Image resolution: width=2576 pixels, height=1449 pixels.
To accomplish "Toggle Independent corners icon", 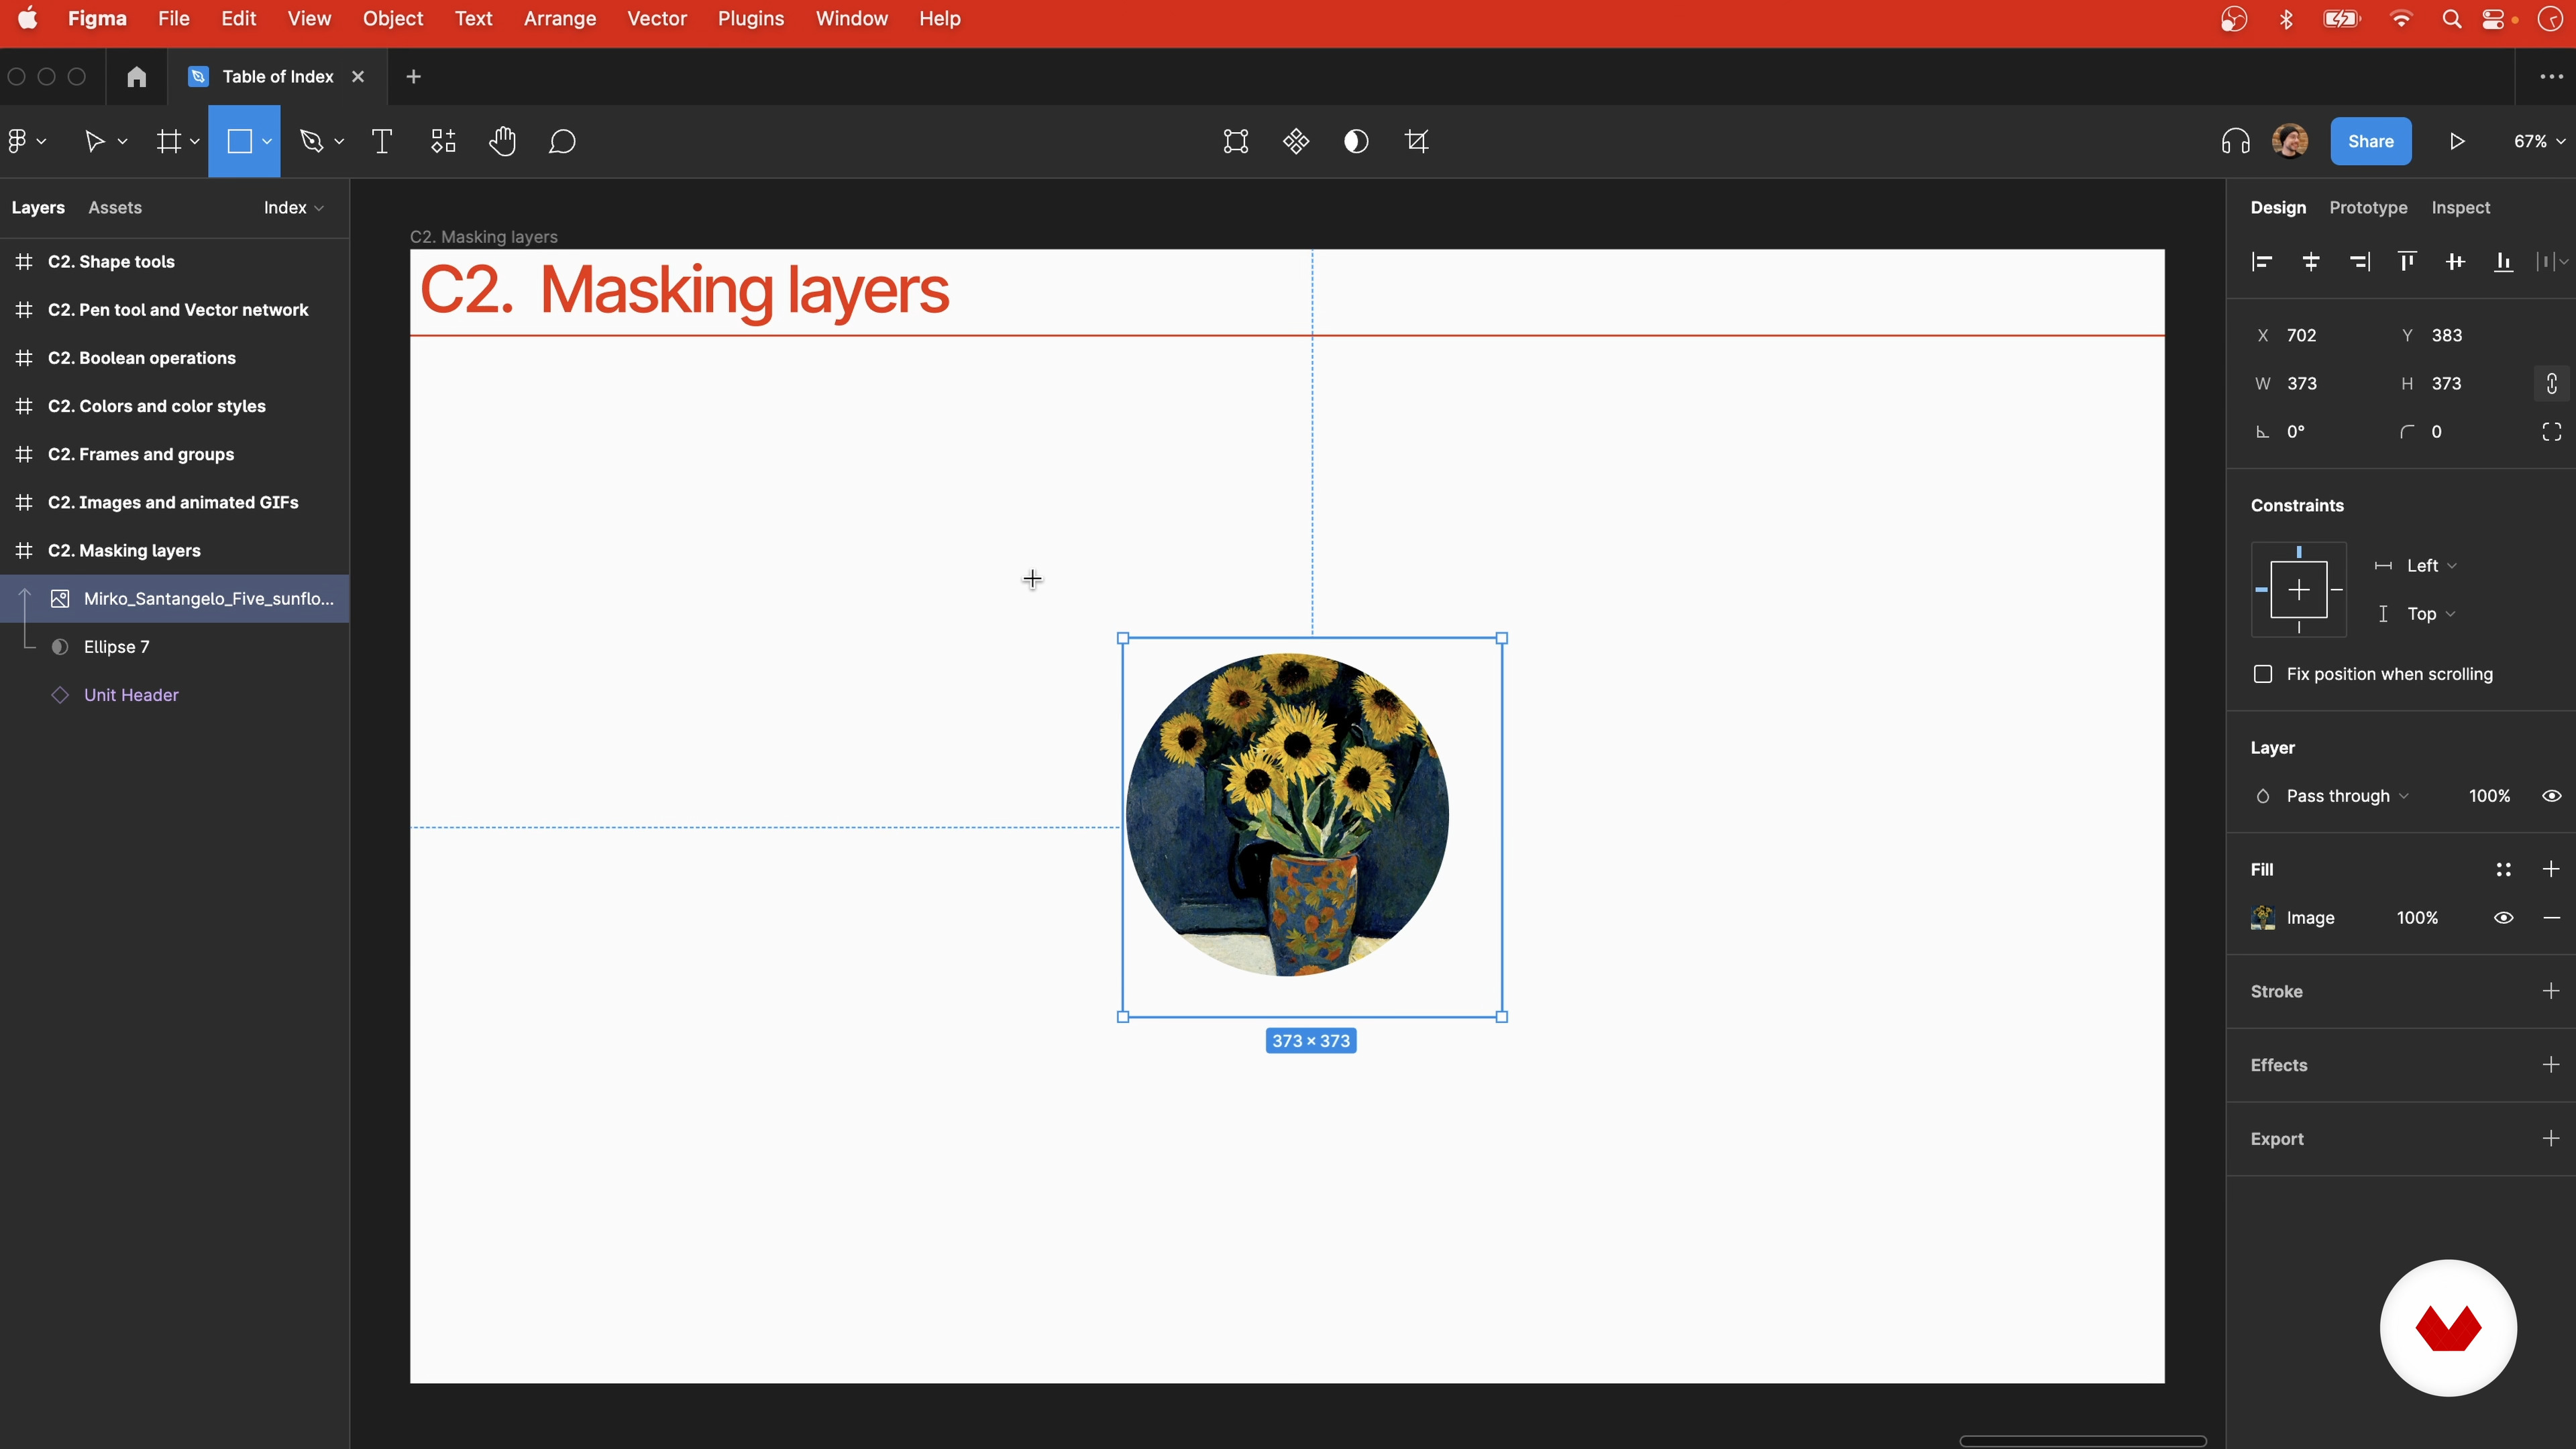I will pos(2551,432).
